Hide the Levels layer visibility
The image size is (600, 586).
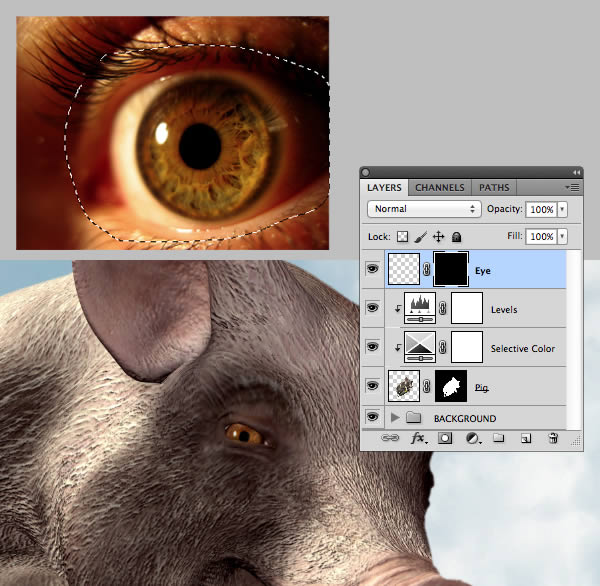(x=372, y=308)
